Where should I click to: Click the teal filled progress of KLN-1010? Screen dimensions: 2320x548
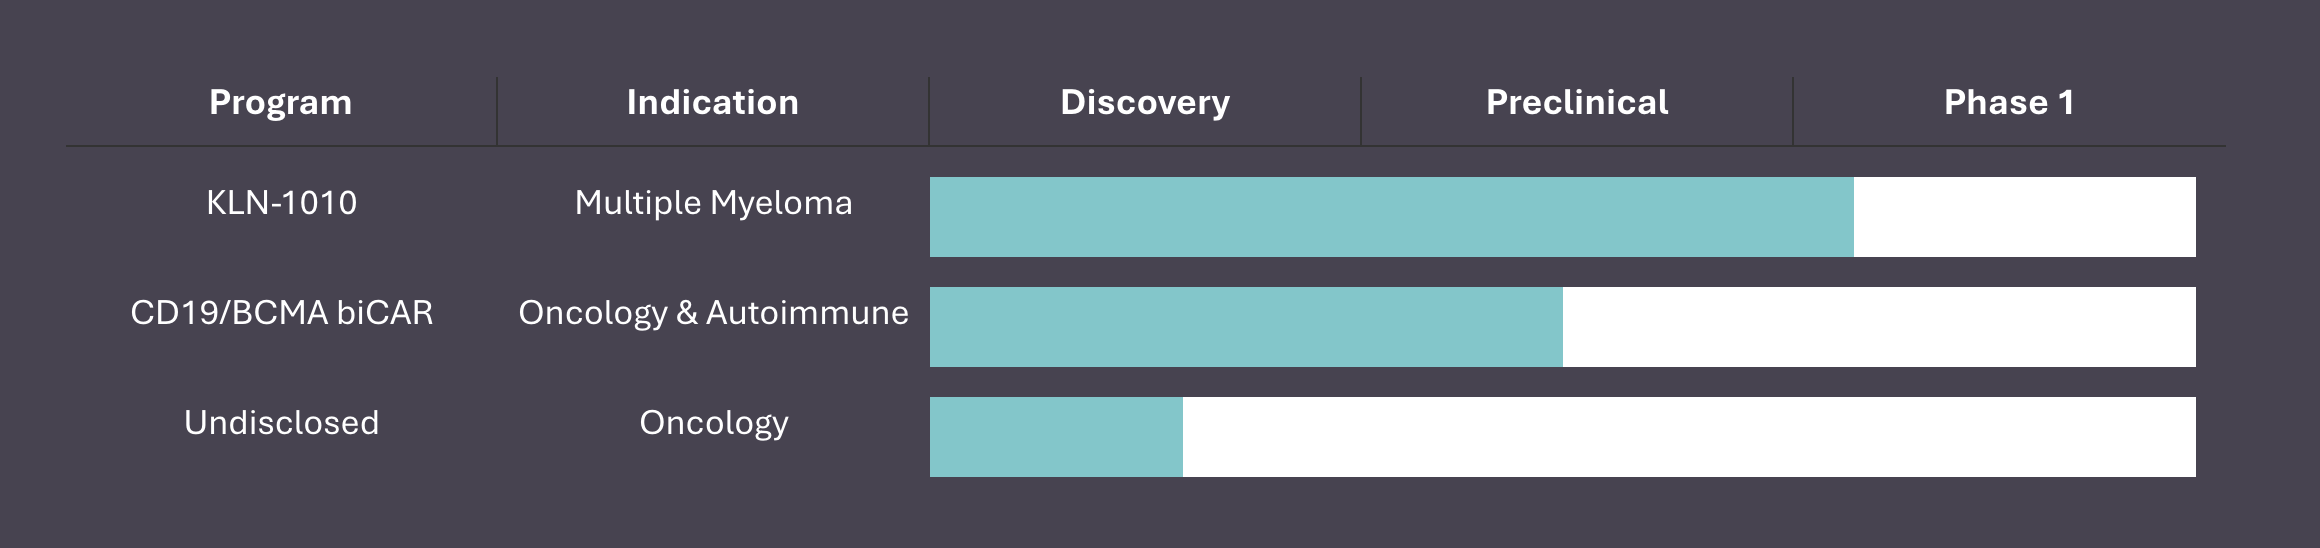click(x=1391, y=217)
